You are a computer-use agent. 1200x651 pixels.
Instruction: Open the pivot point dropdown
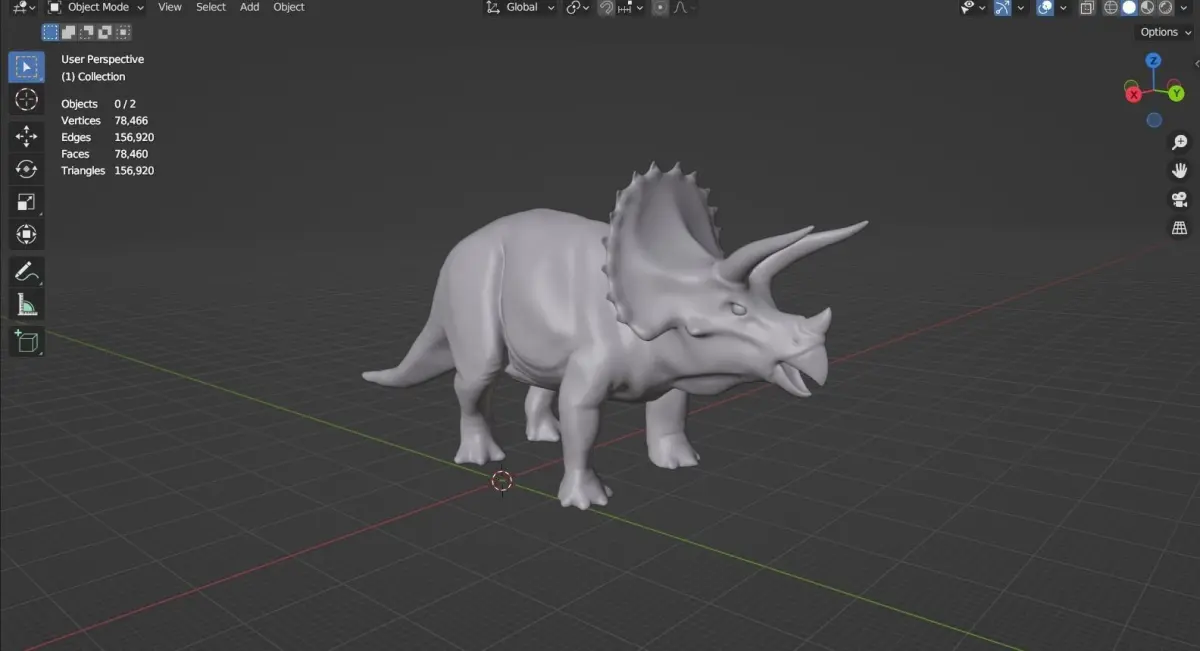(x=577, y=7)
